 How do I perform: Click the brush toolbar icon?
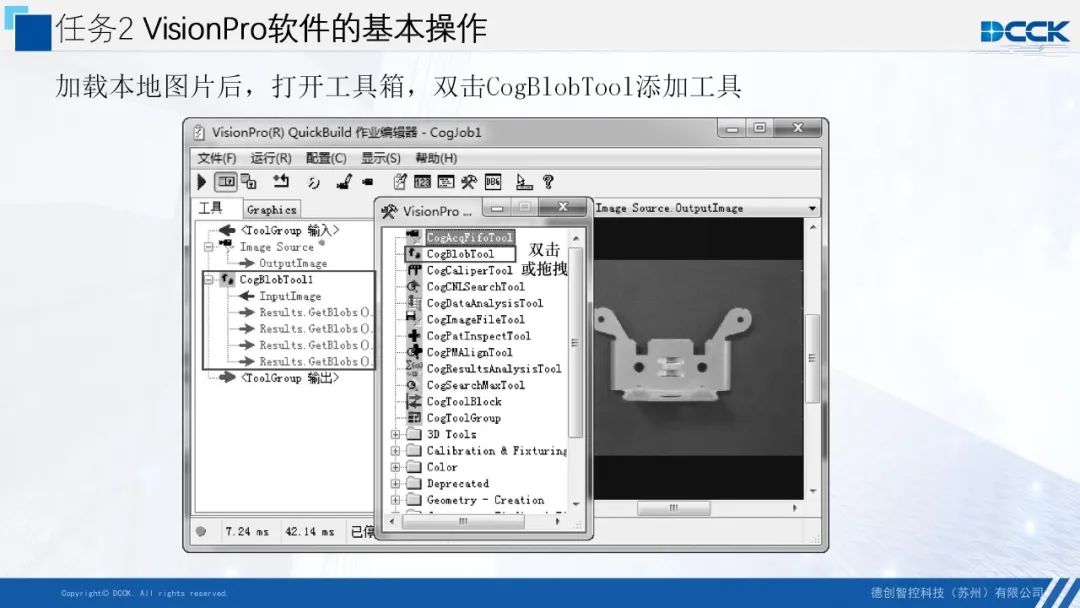pyautogui.click(x=343, y=181)
